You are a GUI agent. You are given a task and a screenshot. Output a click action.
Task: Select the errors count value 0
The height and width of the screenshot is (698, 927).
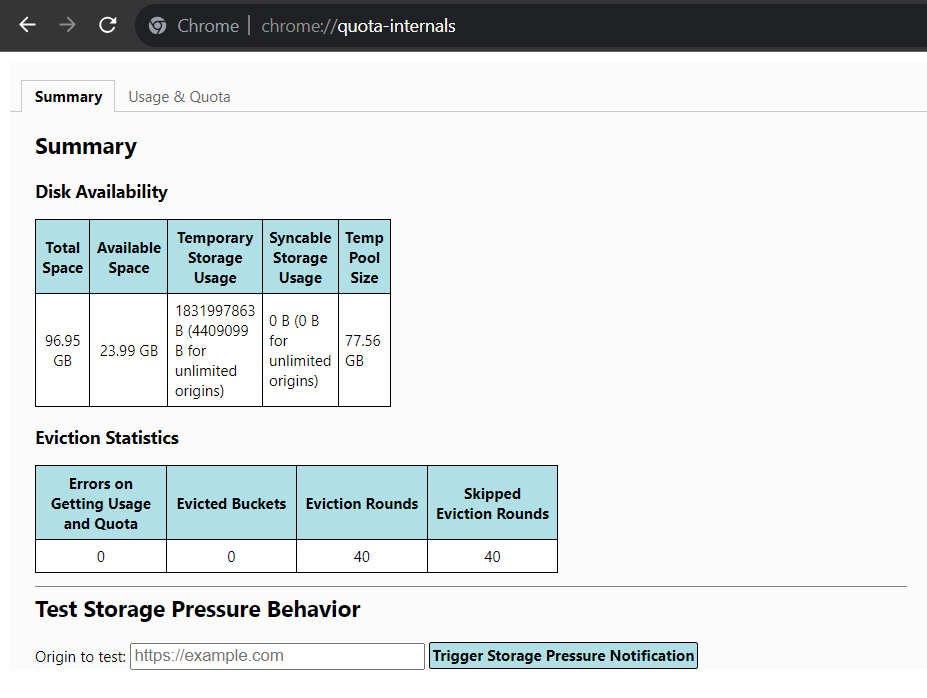(x=101, y=556)
